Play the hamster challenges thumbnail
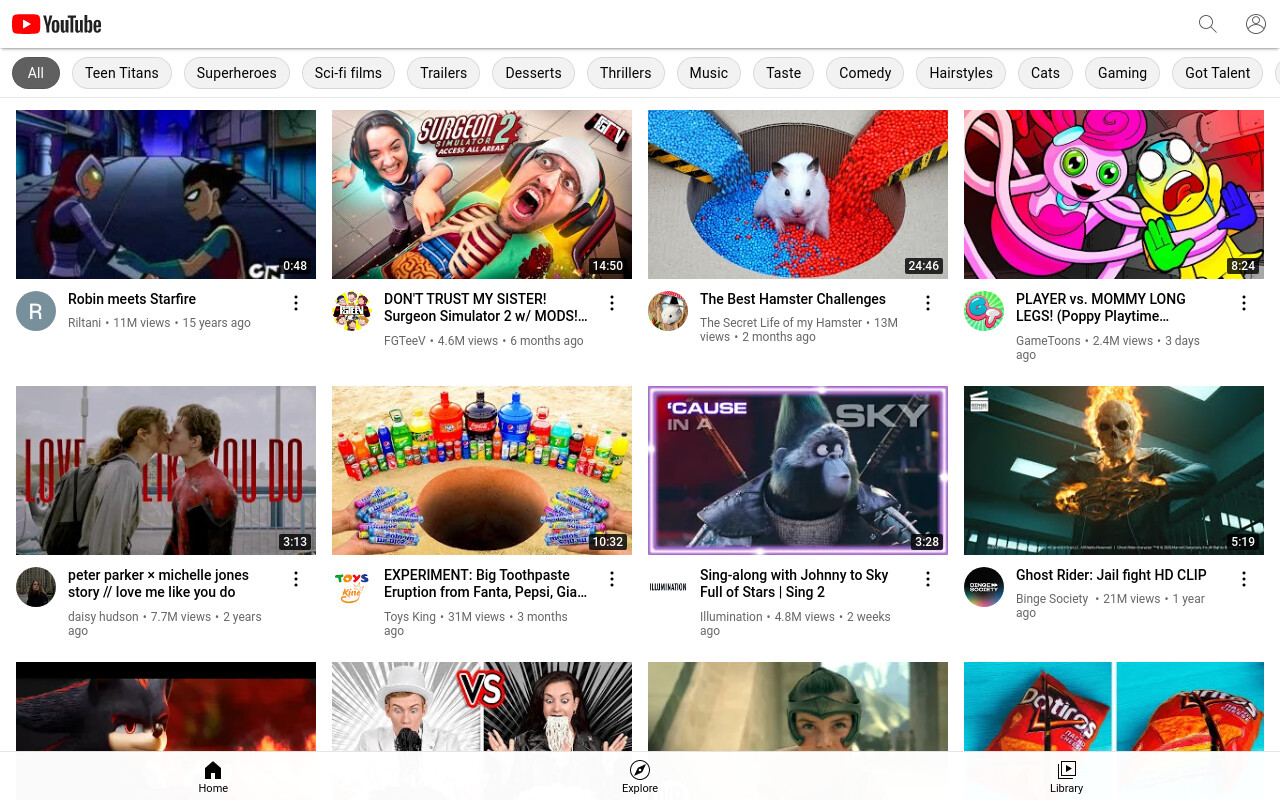 [798, 194]
